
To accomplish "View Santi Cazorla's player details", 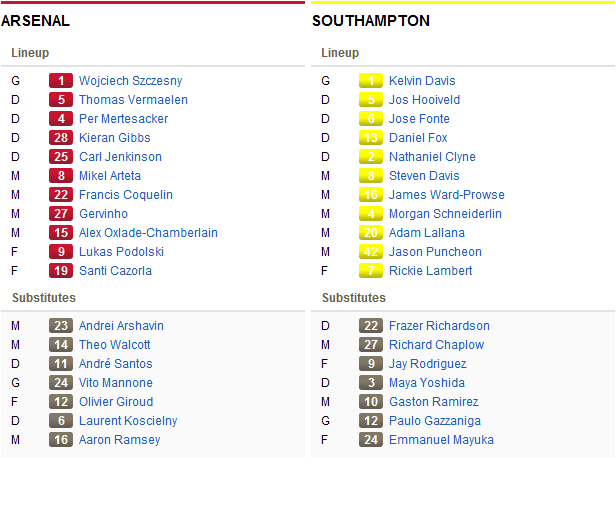I will pyautogui.click(x=116, y=271).
